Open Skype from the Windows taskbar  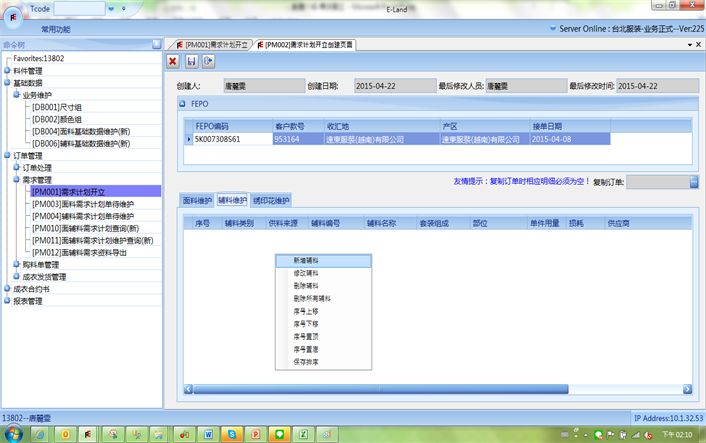click(232, 434)
